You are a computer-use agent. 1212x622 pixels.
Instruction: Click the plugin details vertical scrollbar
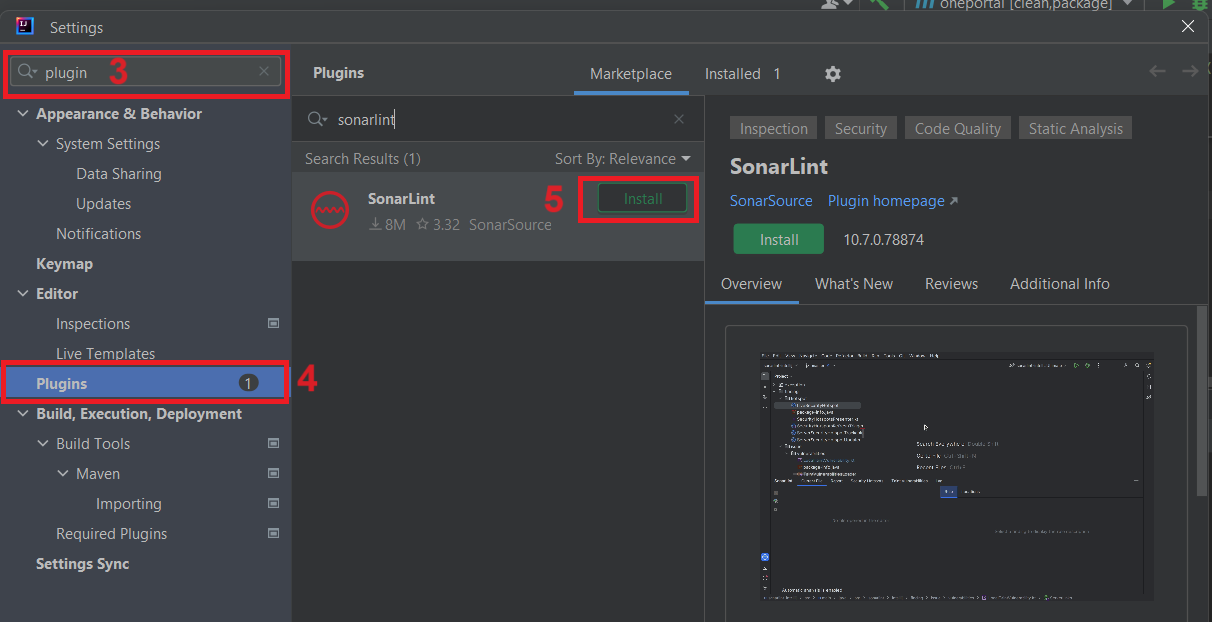pyautogui.click(x=1203, y=400)
